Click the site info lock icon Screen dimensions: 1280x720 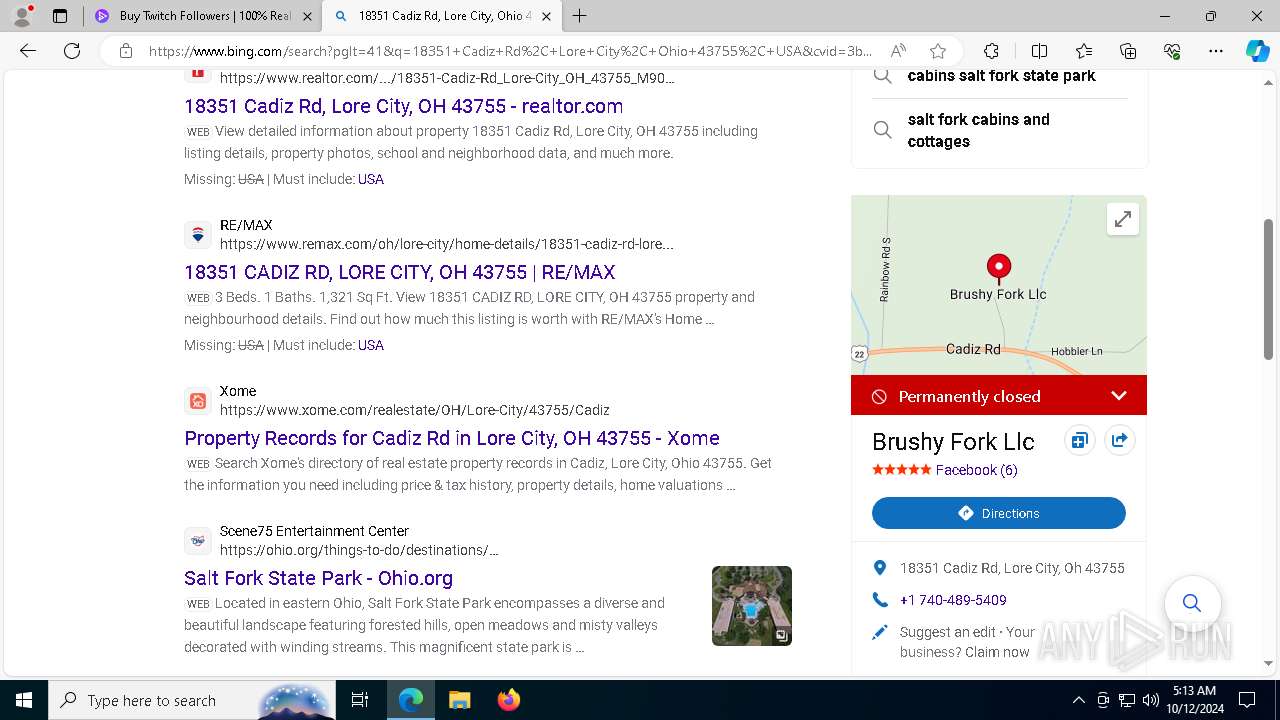pyautogui.click(x=126, y=51)
